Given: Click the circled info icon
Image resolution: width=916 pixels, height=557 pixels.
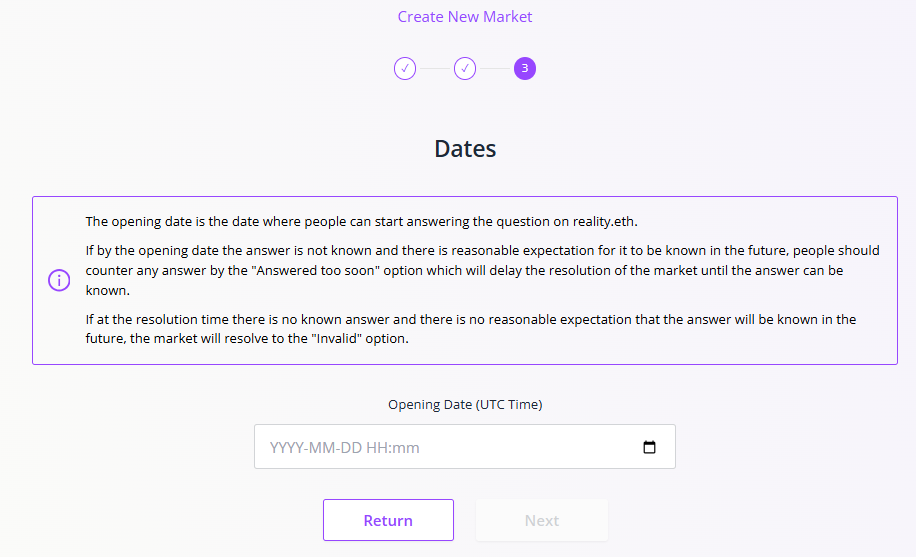Looking at the screenshot, I should point(59,280).
